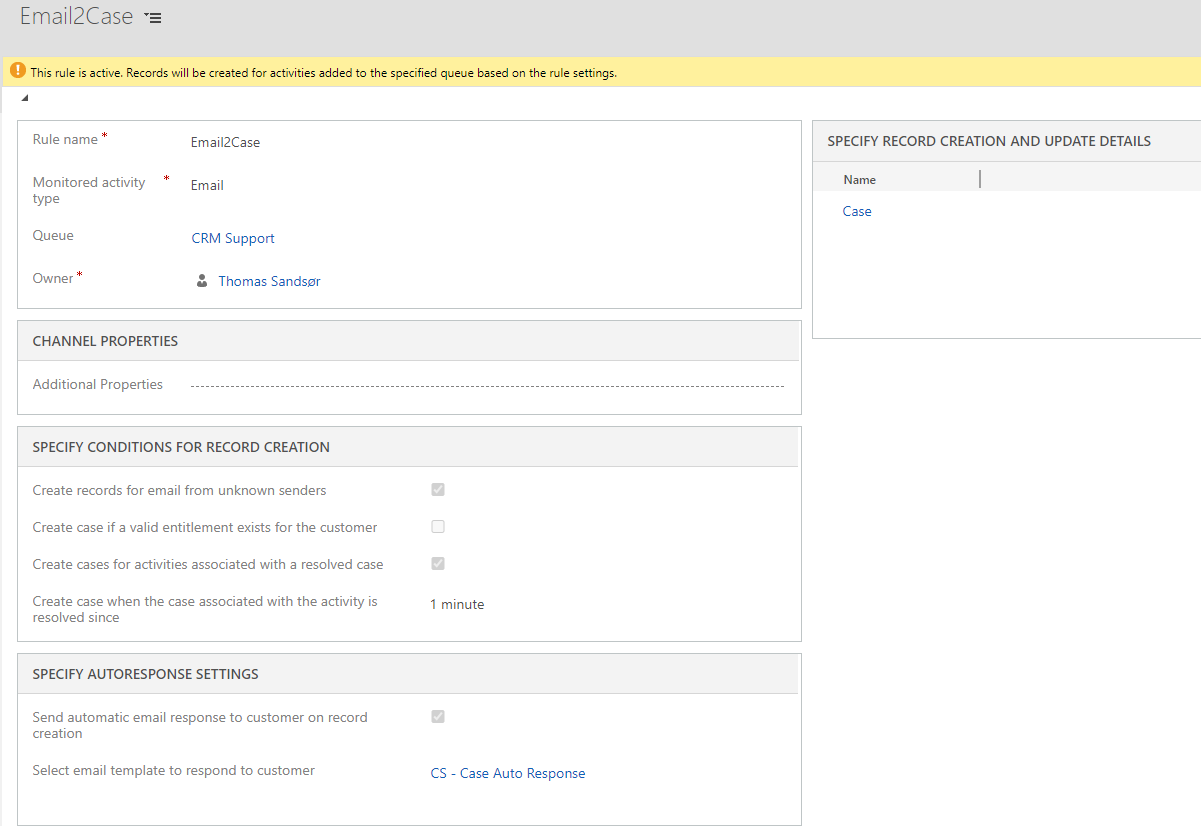1201x826 pixels.
Task: Click the Name column header in the details grid
Action: pyautogui.click(x=859, y=178)
